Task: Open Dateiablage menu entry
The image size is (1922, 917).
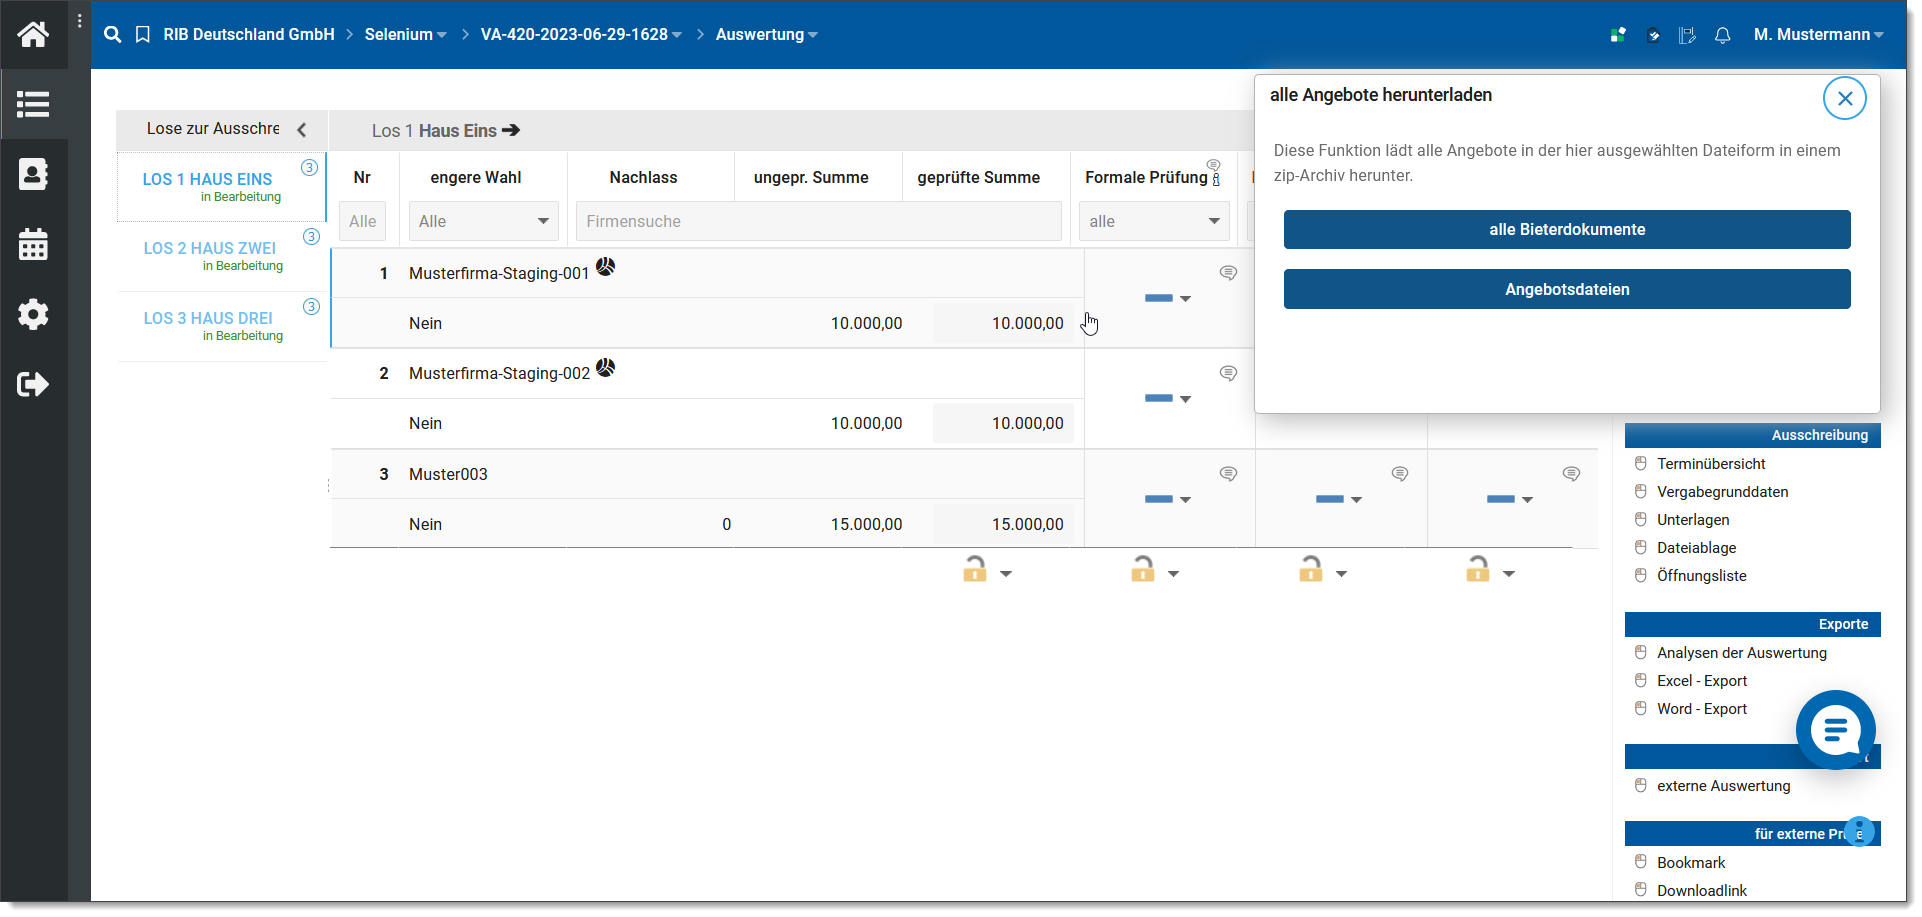Action: 1696,548
